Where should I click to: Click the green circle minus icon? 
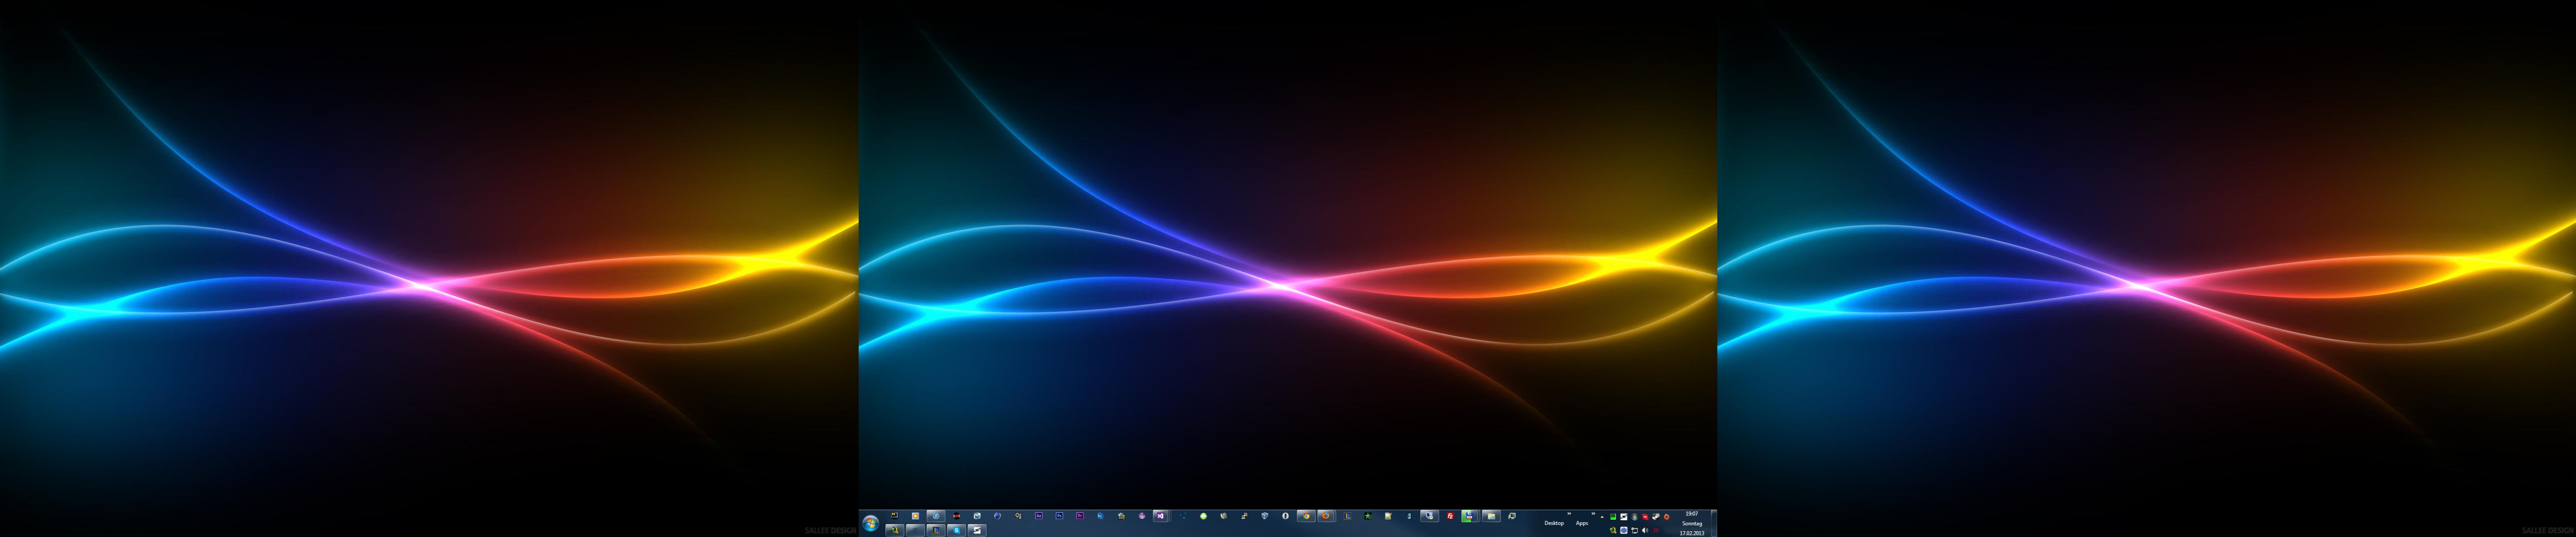coord(1204,516)
